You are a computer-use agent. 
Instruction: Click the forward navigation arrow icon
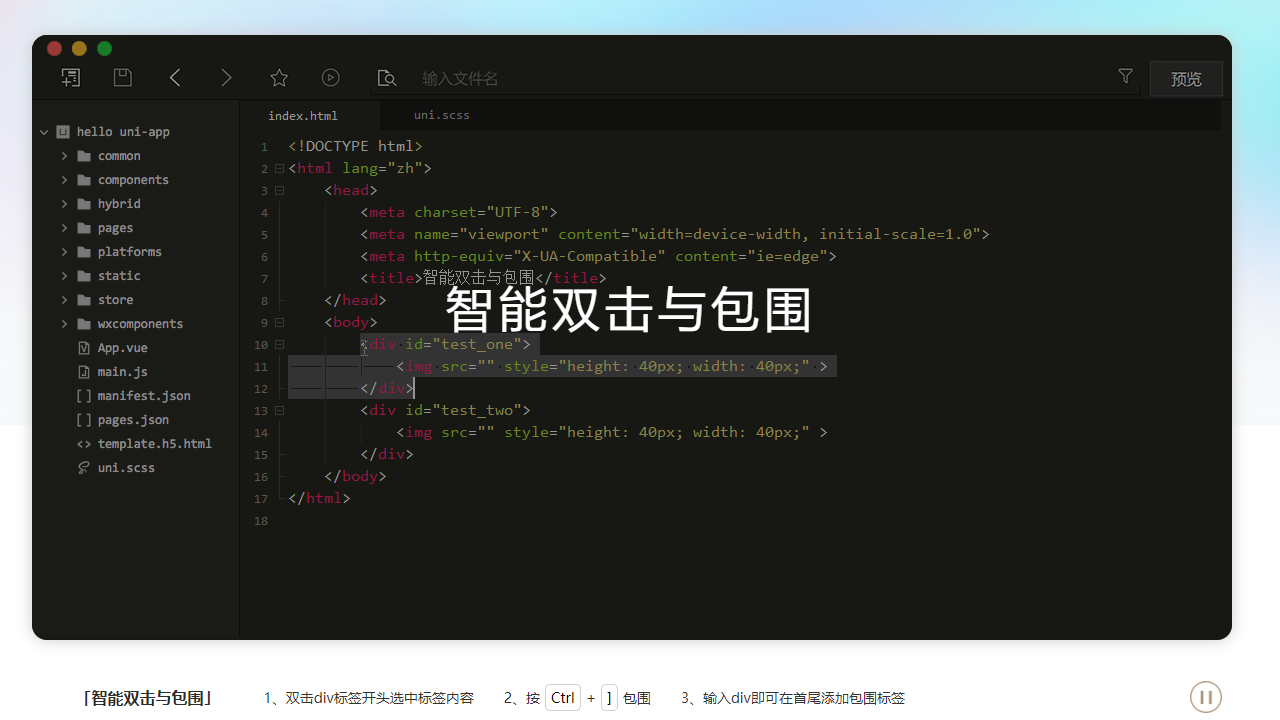227,77
